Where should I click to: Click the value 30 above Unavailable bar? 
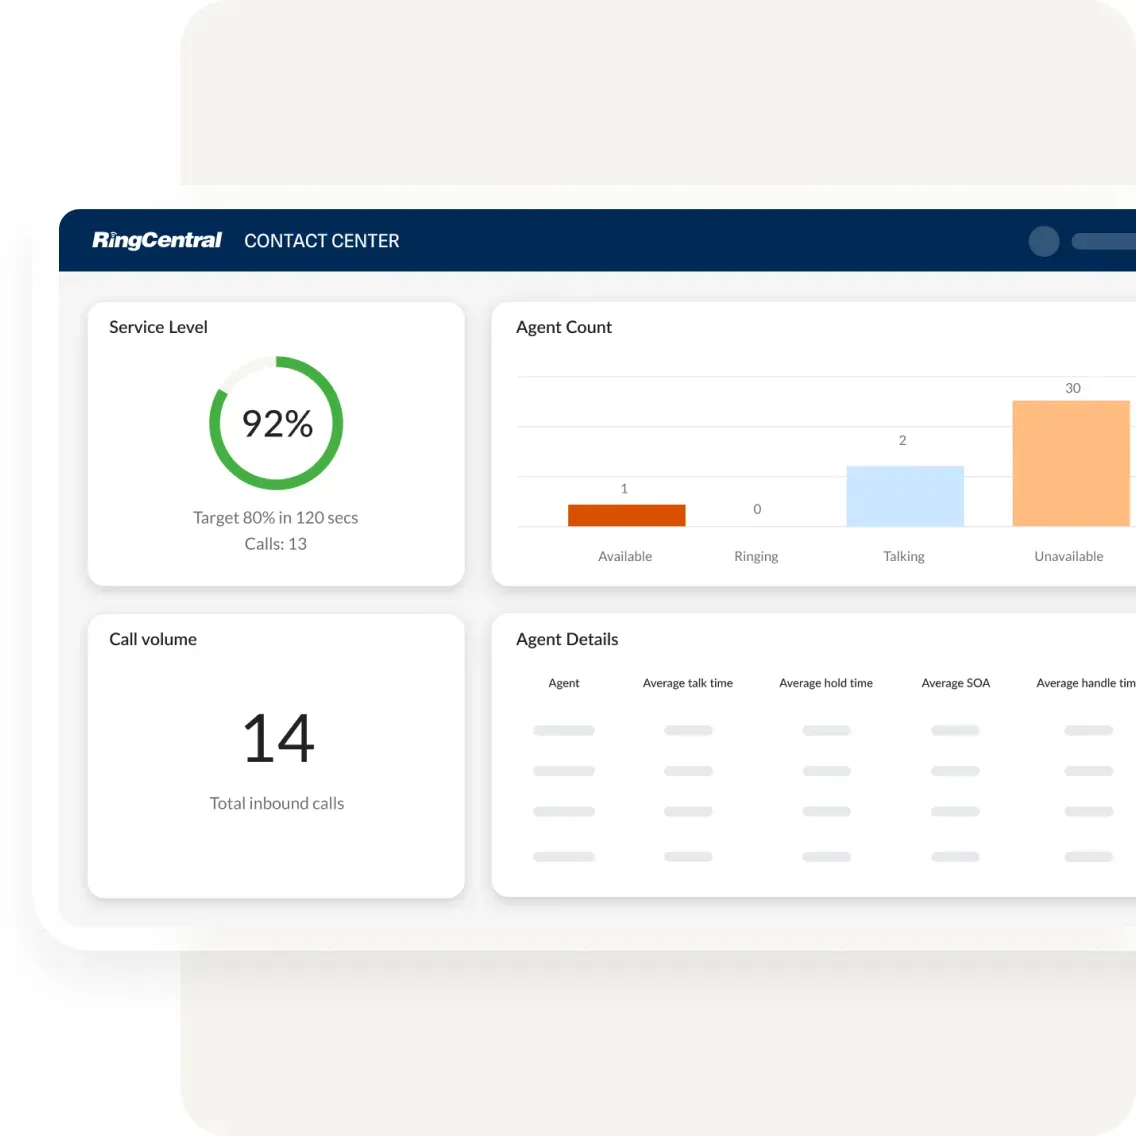(x=1073, y=388)
